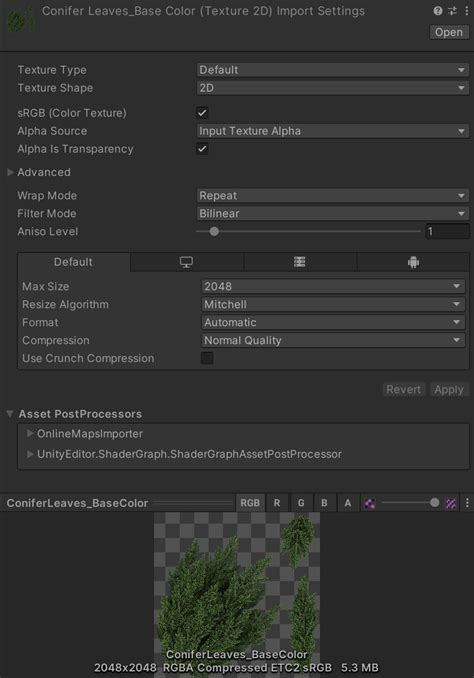The image size is (474, 678).
Task: Switch to the standalone PC platform tab
Action: 186,262
